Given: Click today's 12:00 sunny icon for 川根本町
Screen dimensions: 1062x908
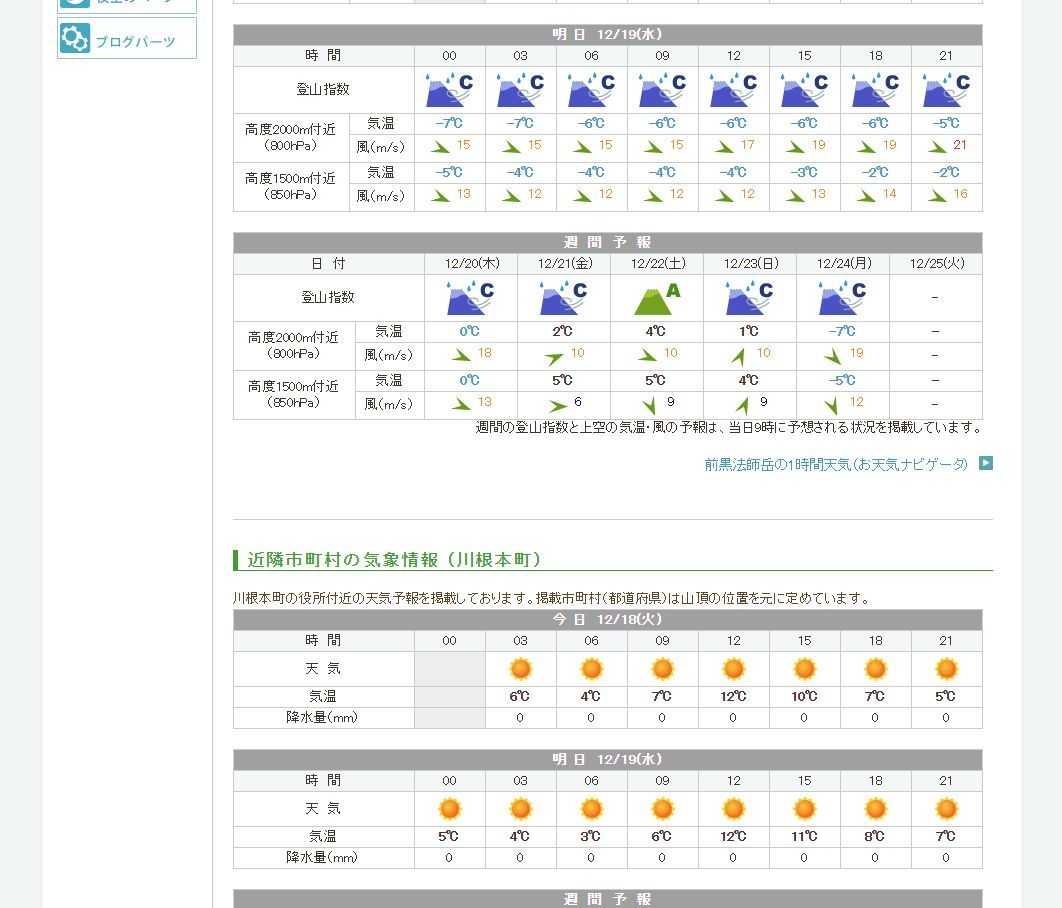Looking at the screenshot, I should (x=733, y=669).
